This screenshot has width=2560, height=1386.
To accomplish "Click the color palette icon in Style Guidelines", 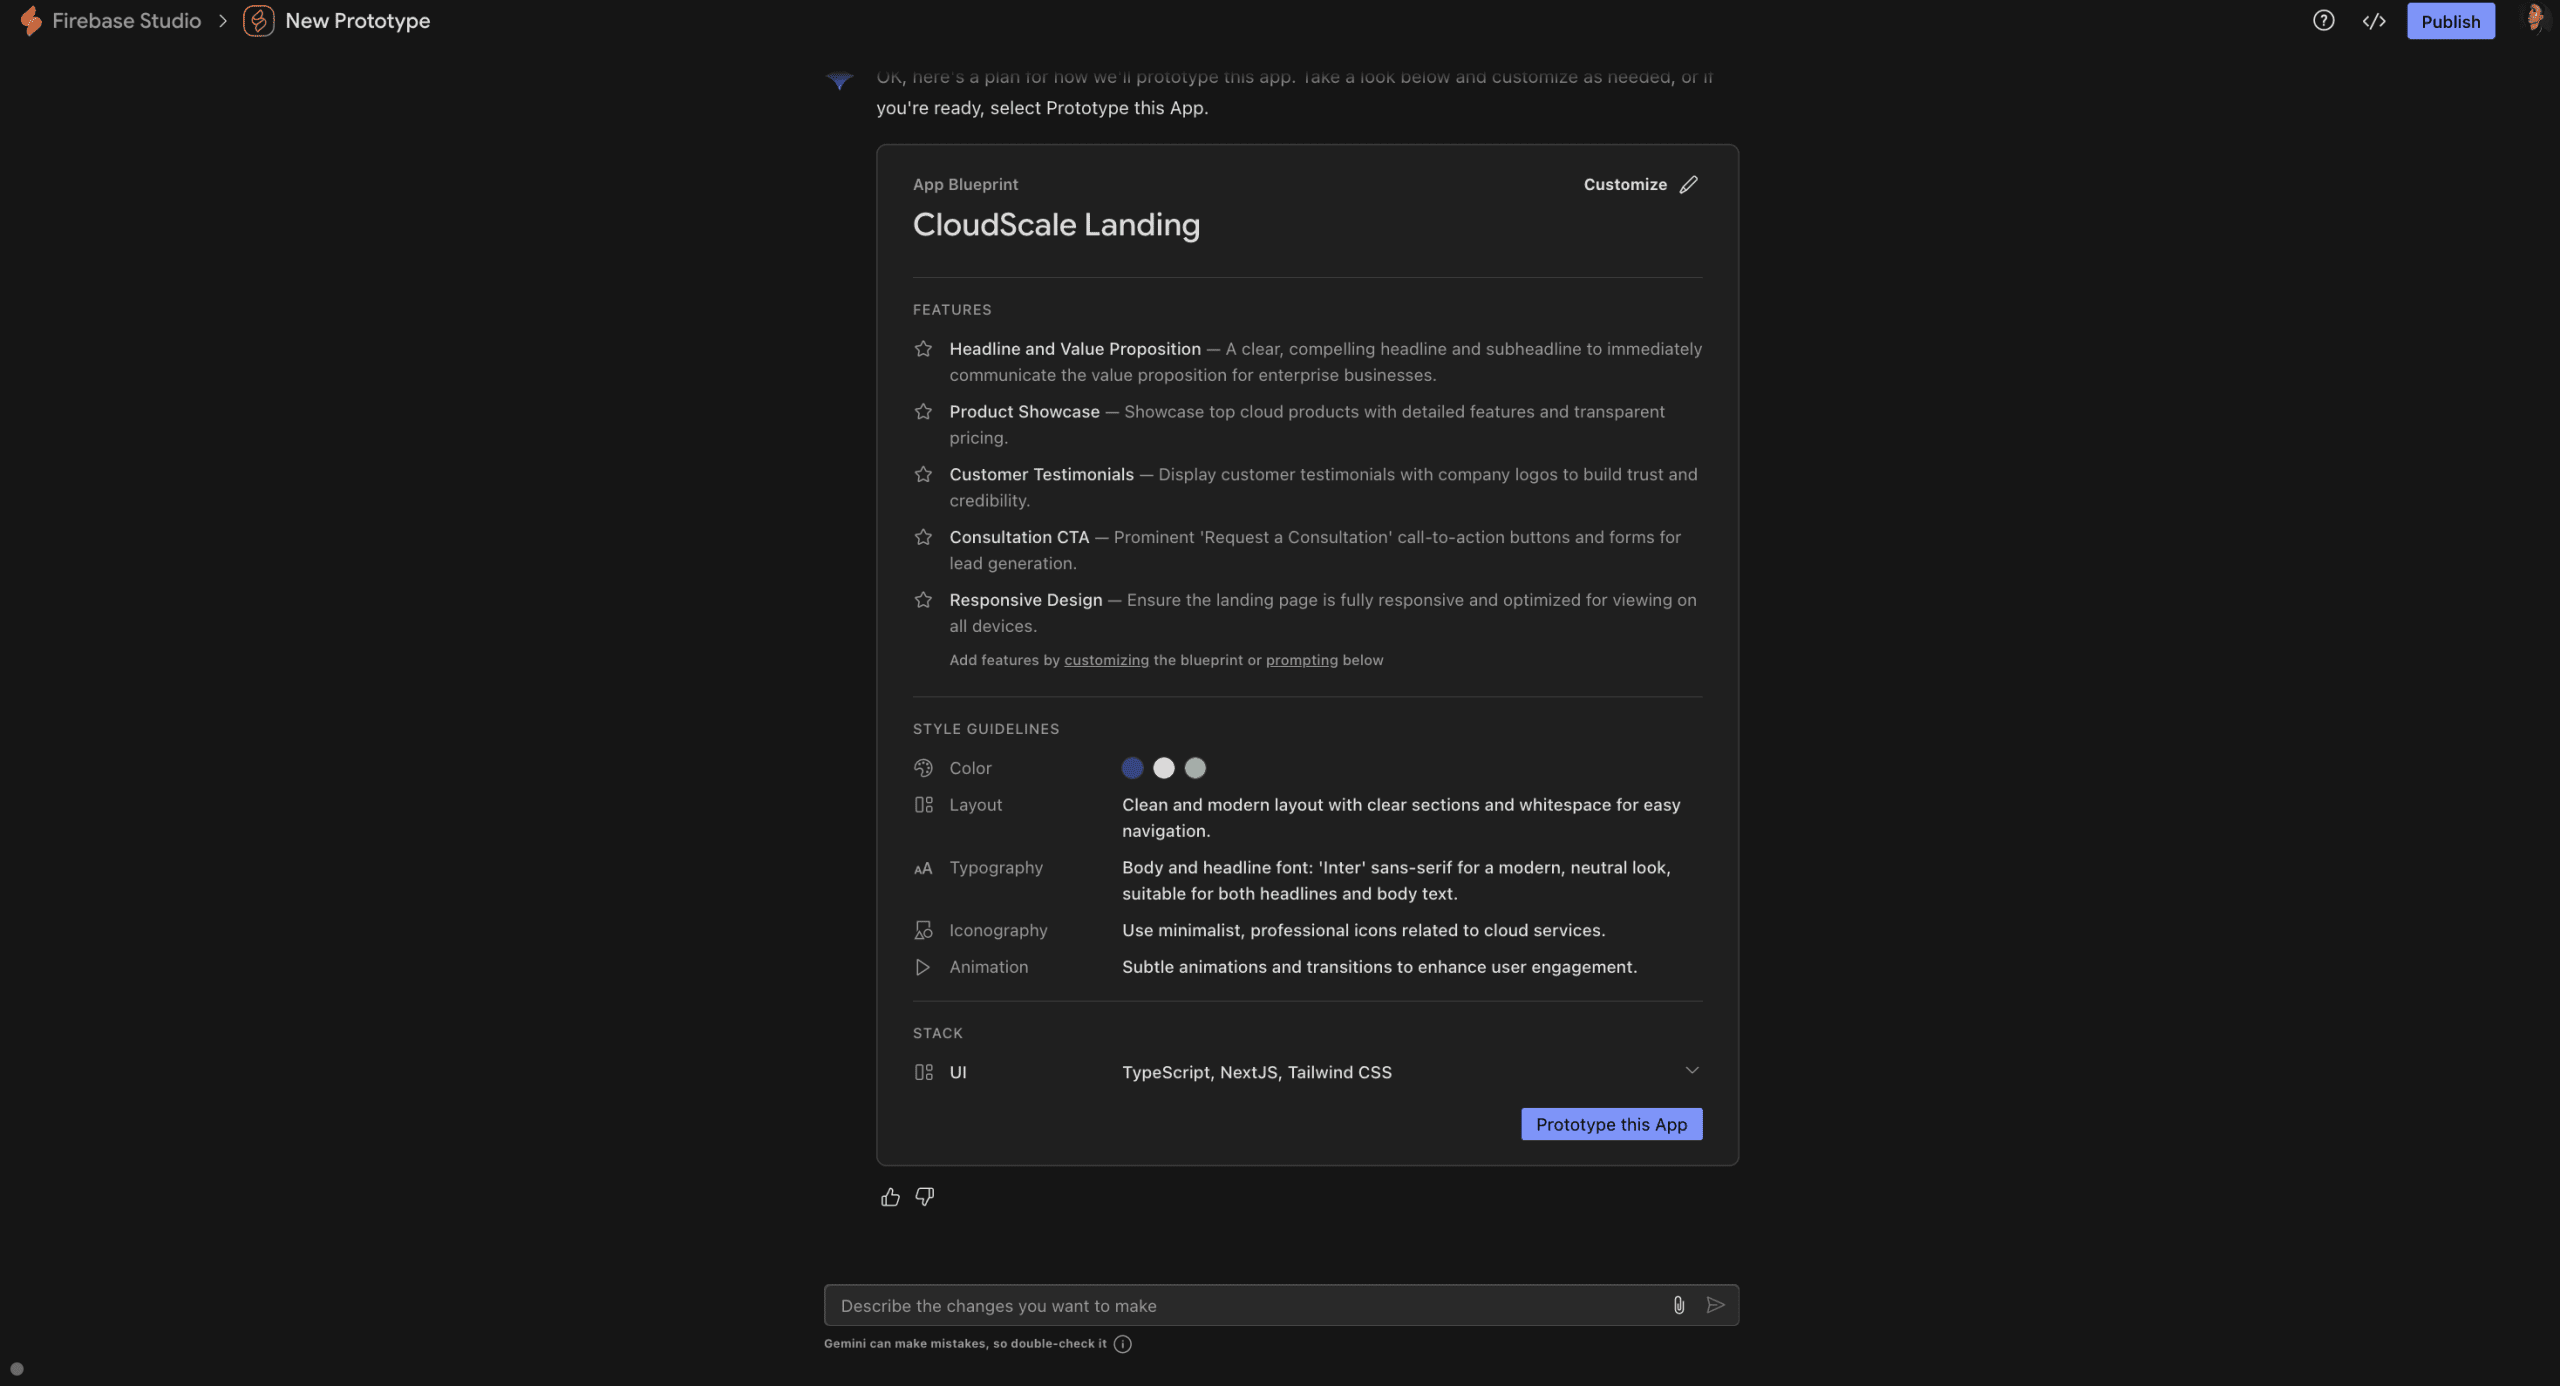I will (923, 768).
